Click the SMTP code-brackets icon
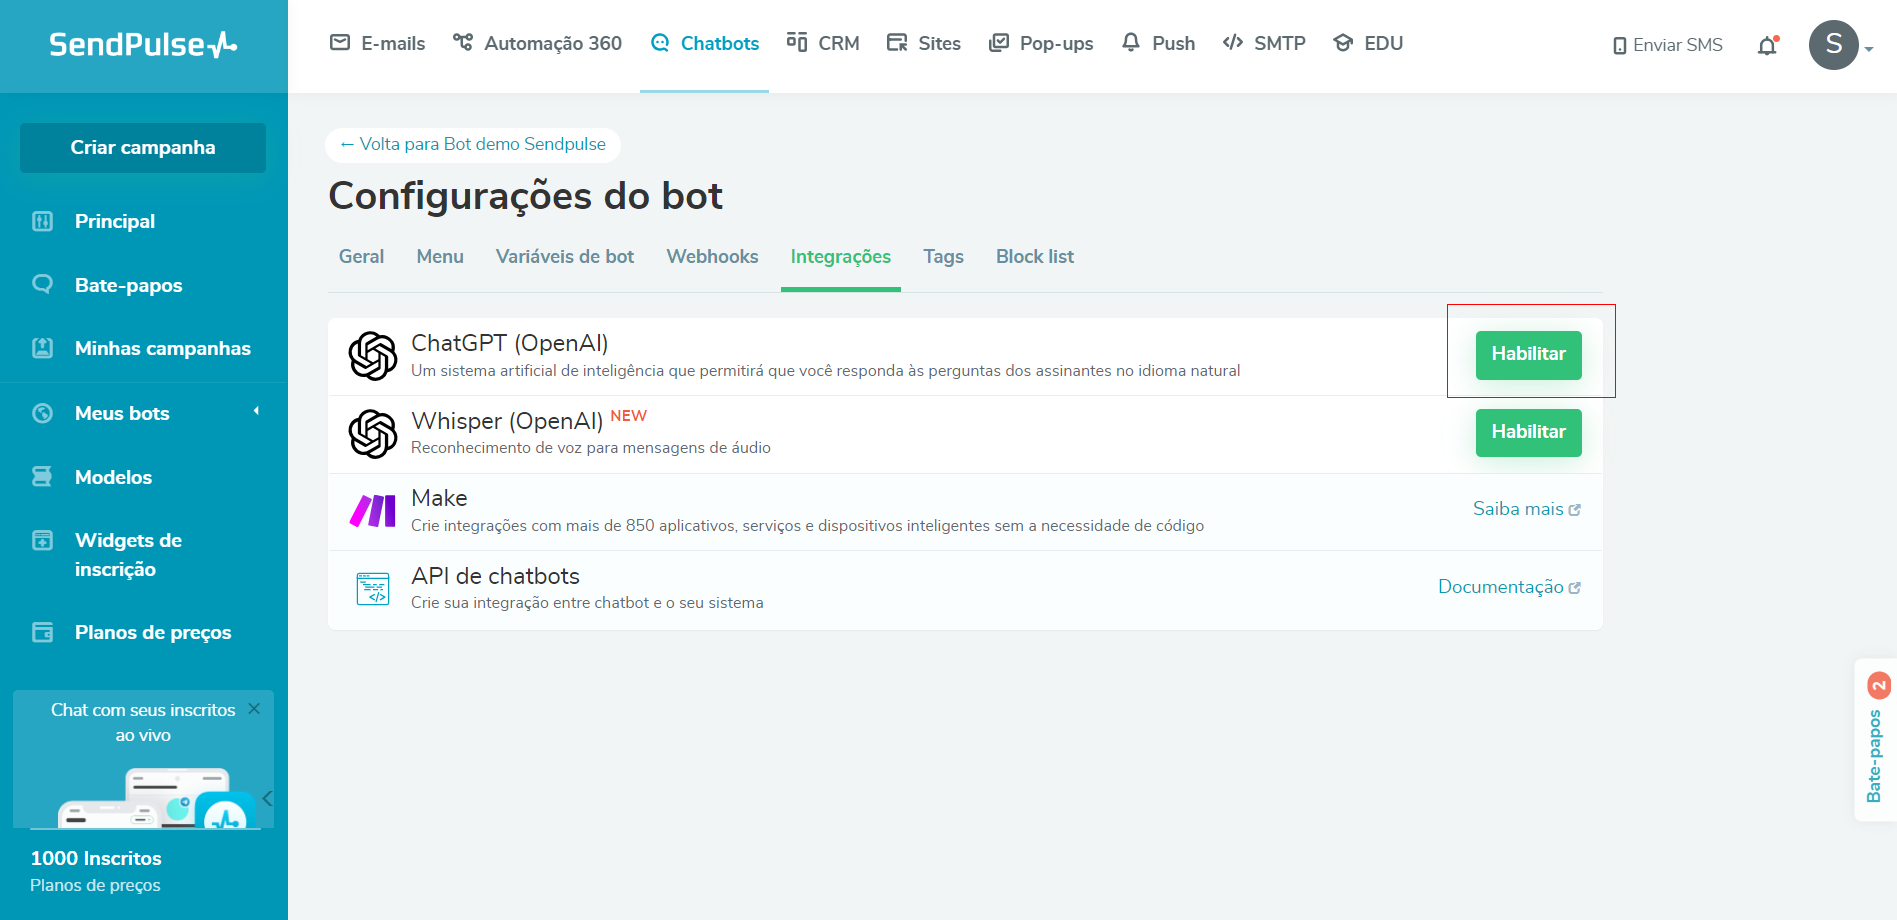Screen dimensions: 1897x920 pos(1231,43)
